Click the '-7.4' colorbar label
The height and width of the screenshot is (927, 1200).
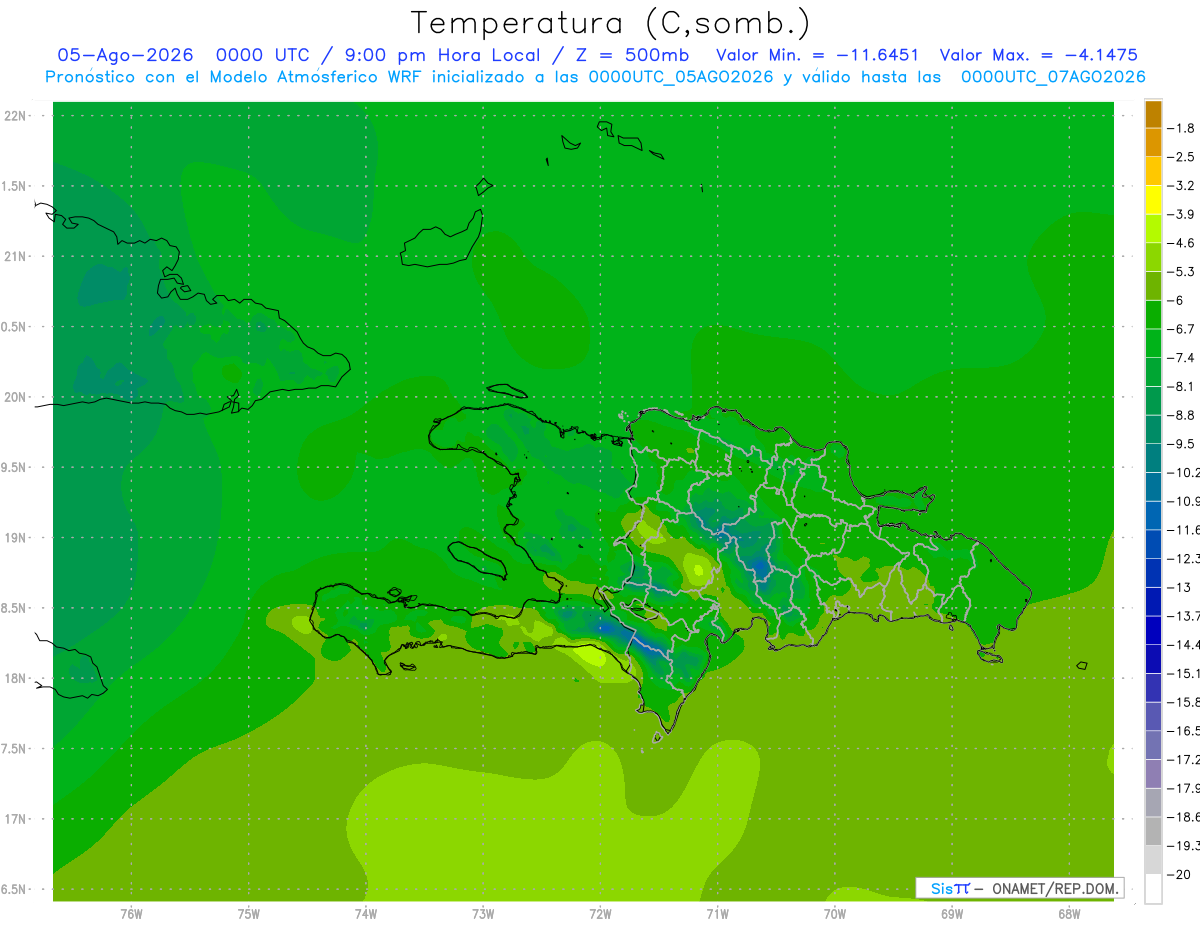tap(1182, 358)
